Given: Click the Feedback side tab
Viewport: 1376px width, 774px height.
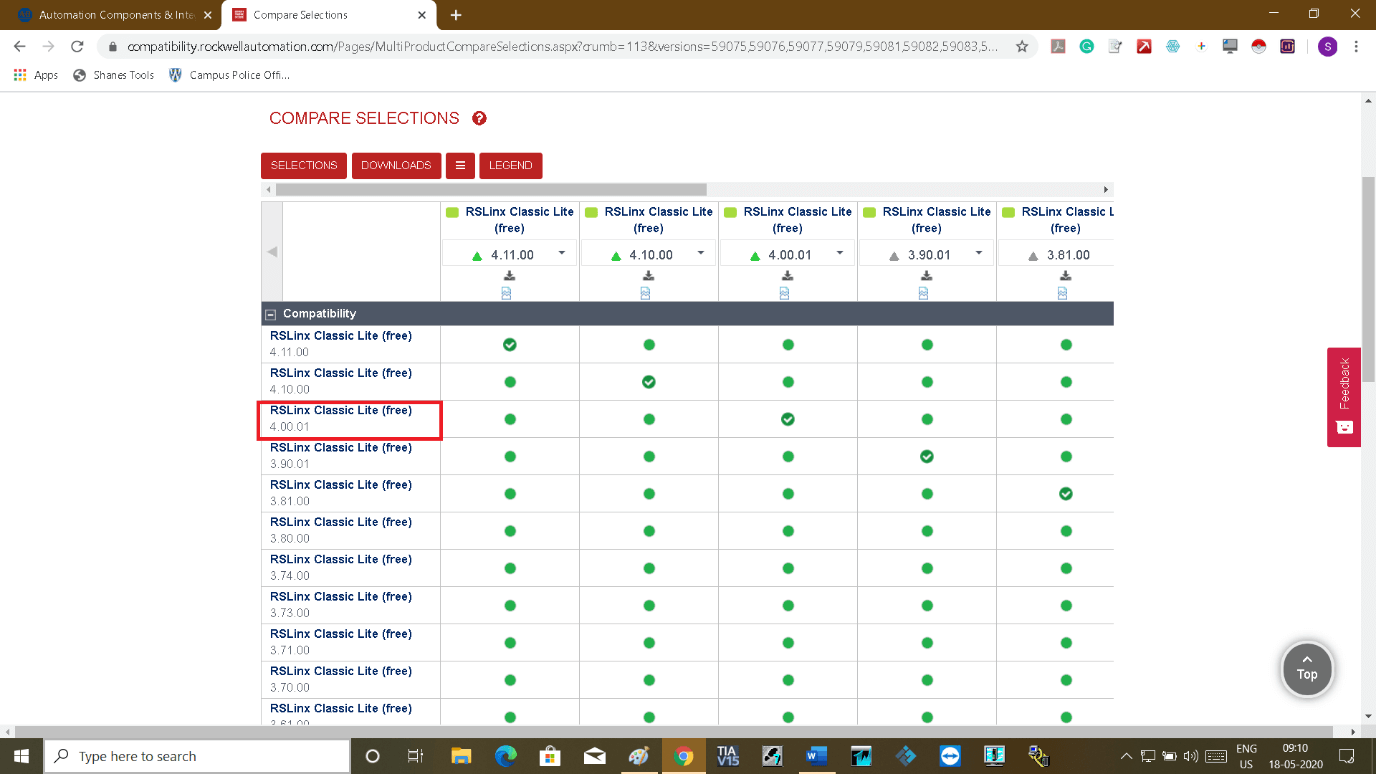Looking at the screenshot, I should [1344, 397].
